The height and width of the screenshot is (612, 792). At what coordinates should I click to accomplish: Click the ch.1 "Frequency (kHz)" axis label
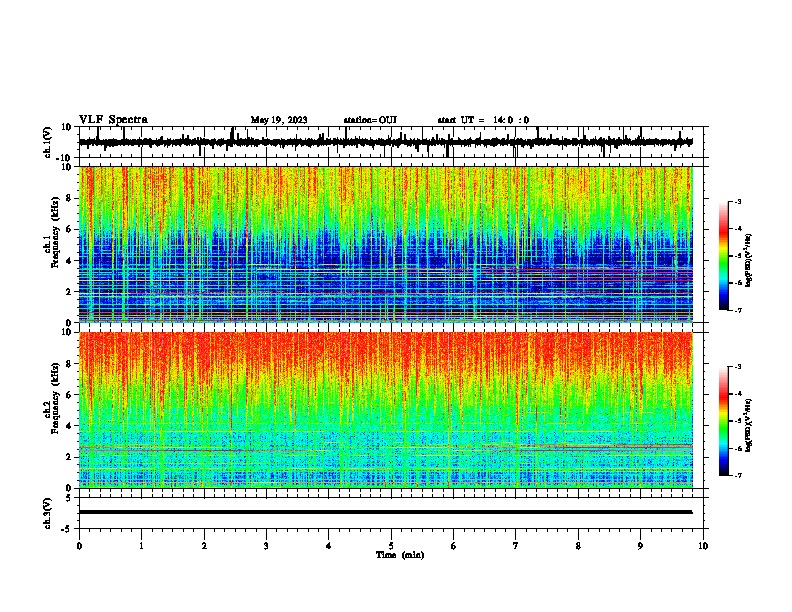coord(56,232)
